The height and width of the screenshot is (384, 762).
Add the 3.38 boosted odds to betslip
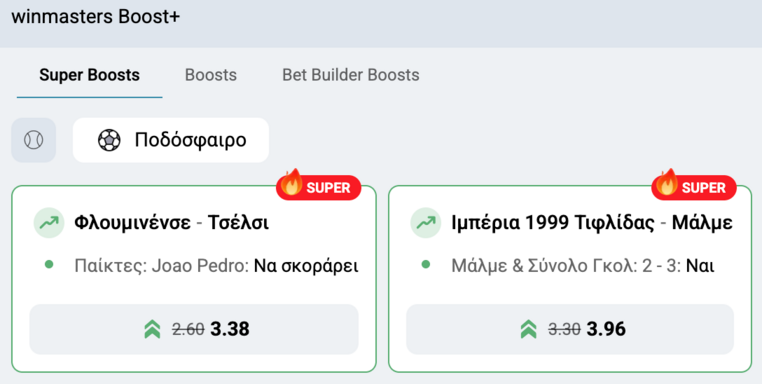[194, 330]
